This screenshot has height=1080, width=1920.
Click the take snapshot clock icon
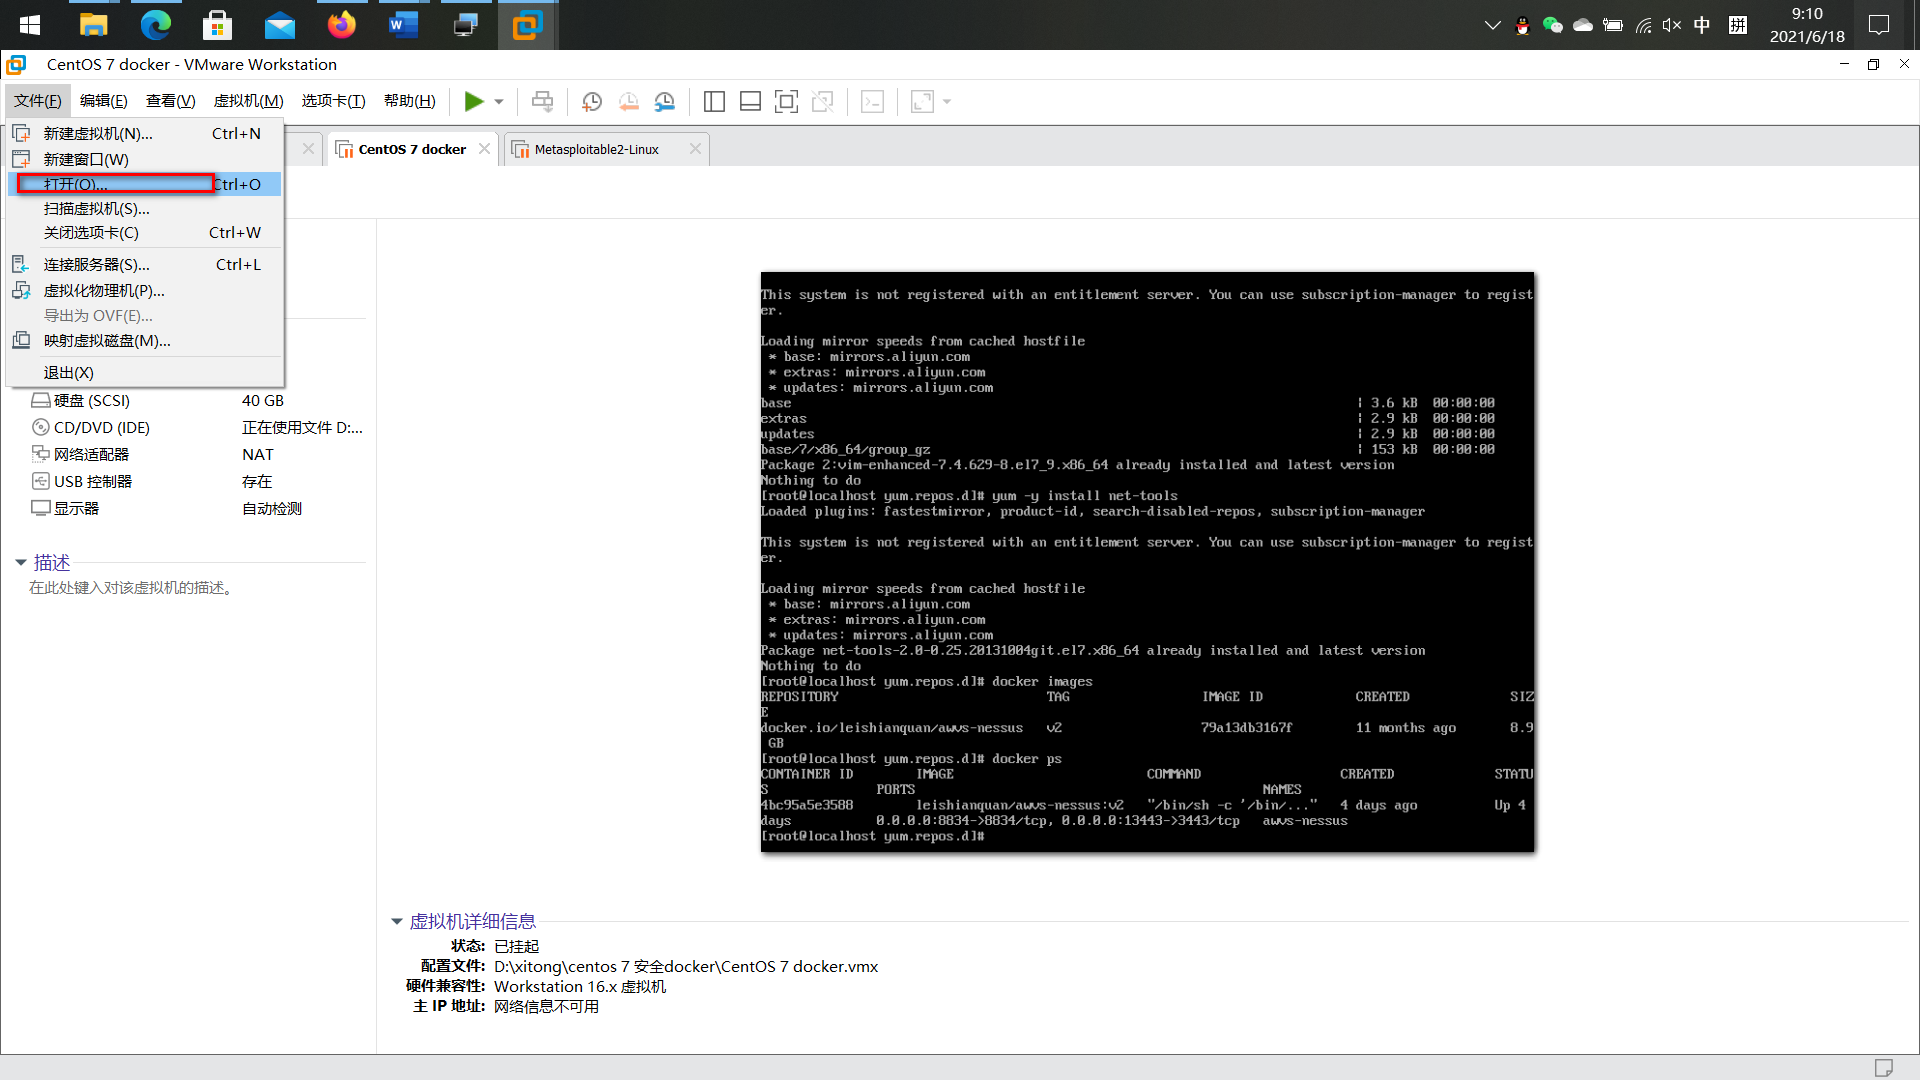pyautogui.click(x=592, y=101)
